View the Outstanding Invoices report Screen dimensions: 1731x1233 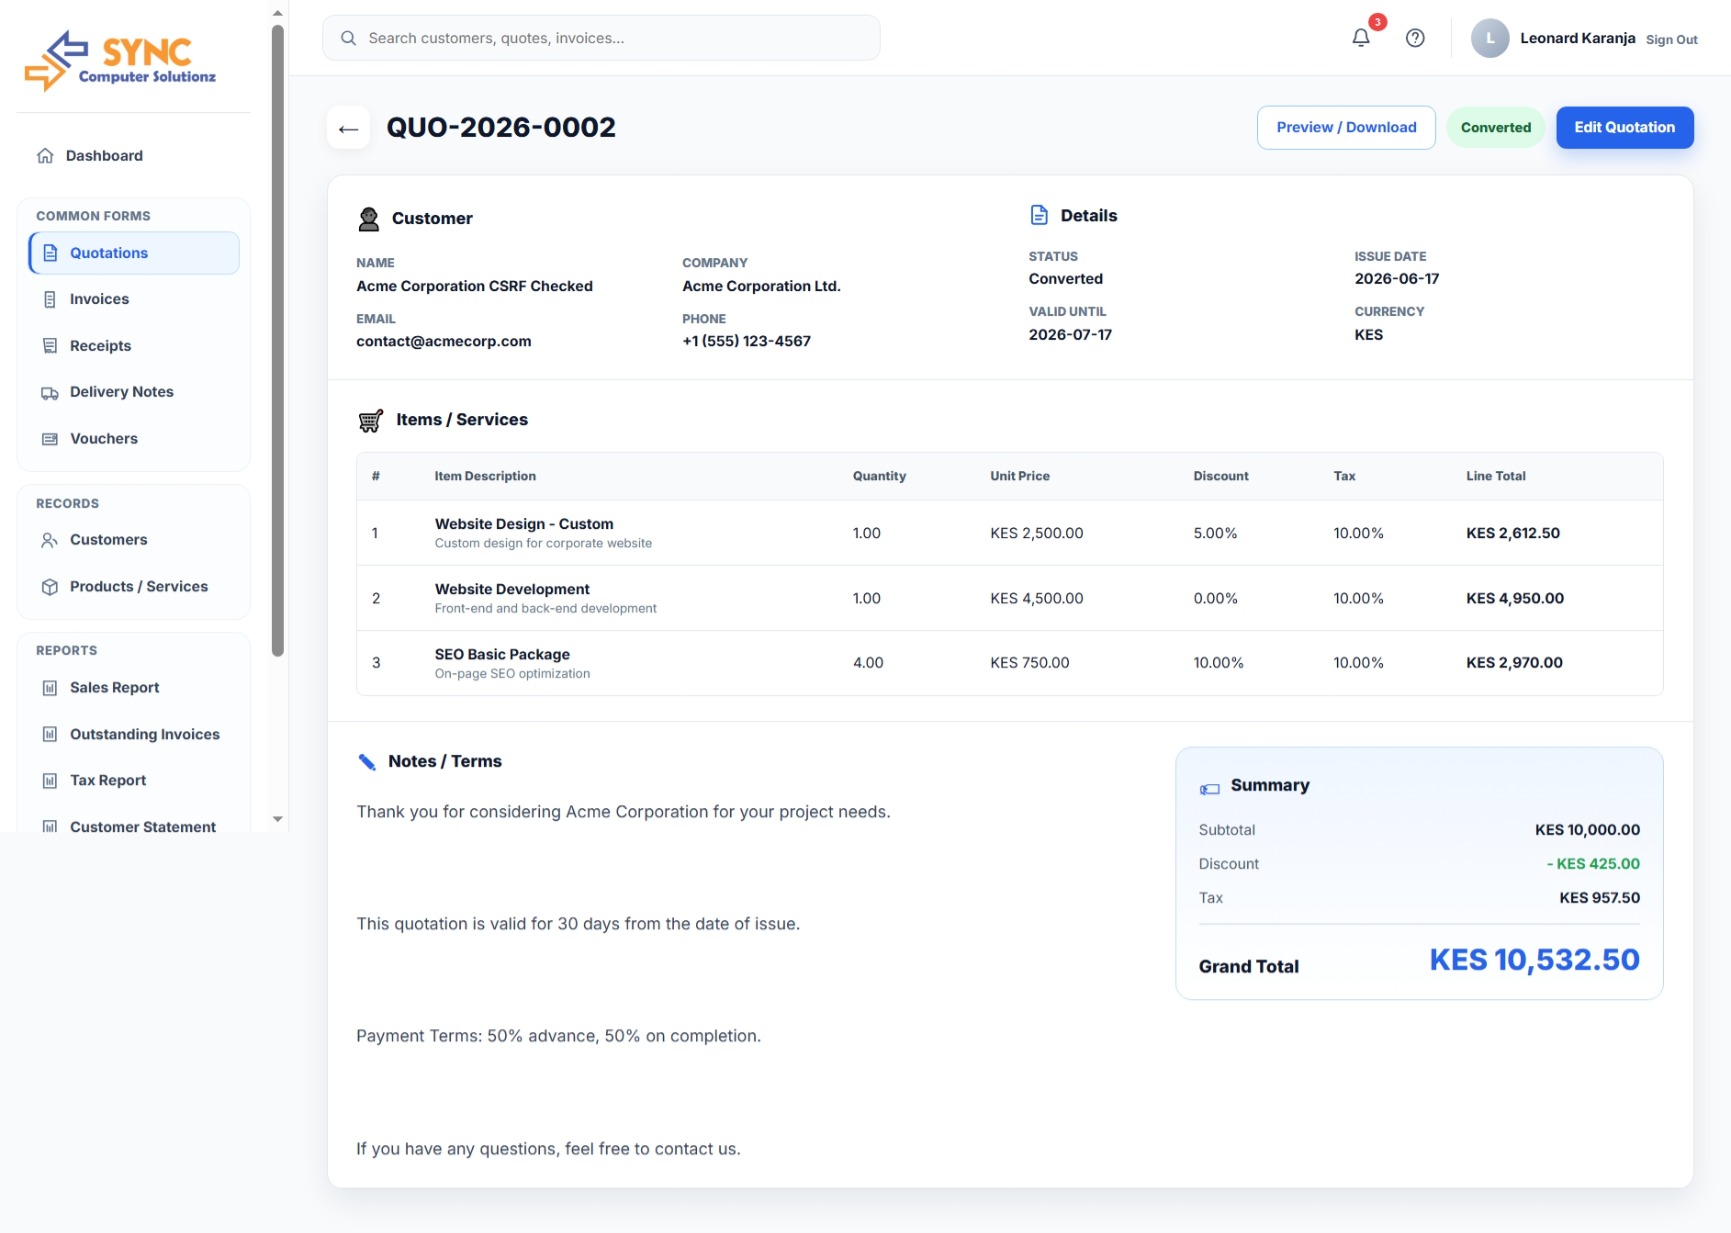click(133, 734)
